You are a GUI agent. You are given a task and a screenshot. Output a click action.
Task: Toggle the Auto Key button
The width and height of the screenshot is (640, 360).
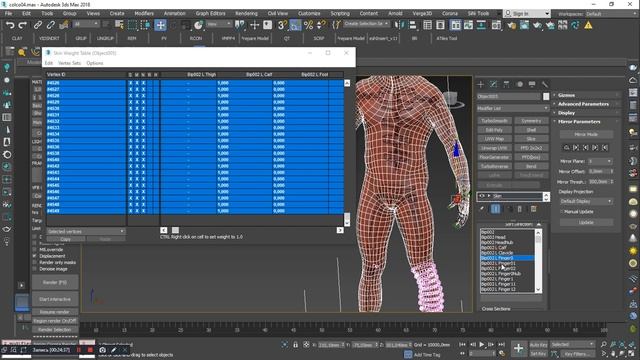tap(538, 345)
